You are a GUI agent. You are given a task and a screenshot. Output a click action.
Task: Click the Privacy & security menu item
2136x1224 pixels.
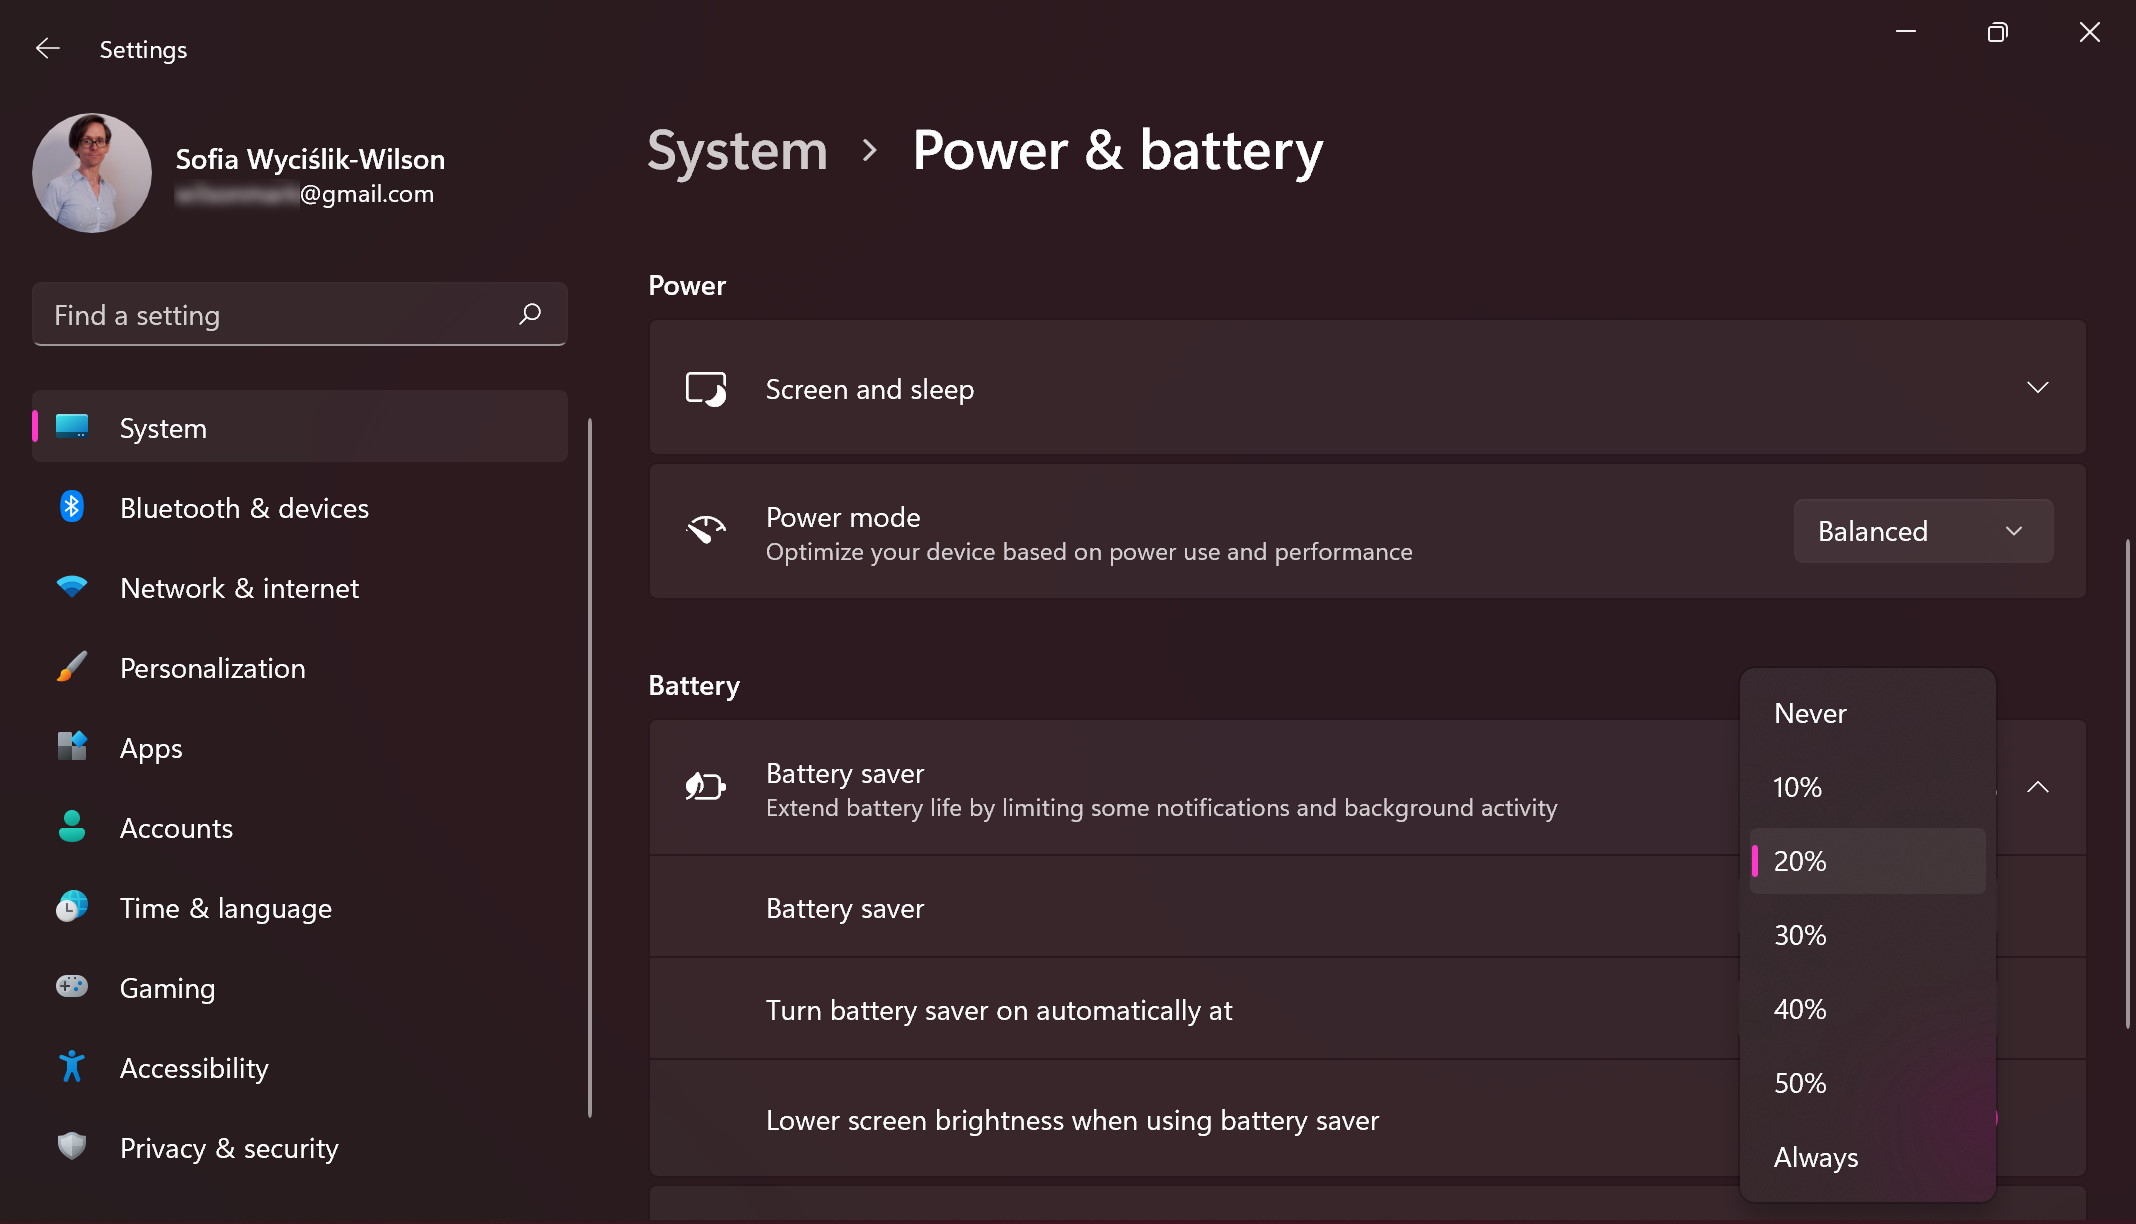[229, 1148]
